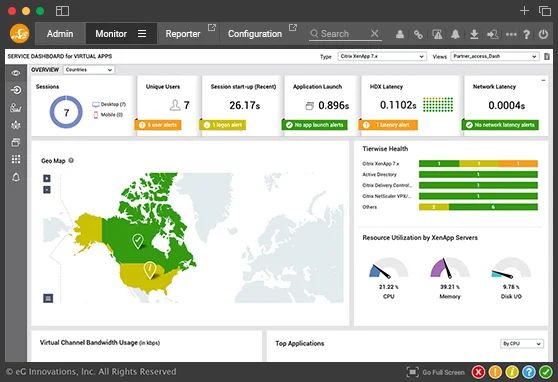This screenshot has height=382, width=558.
Task: Open the Type dropdown Citrix XenApp 7.x
Action: pos(382,56)
